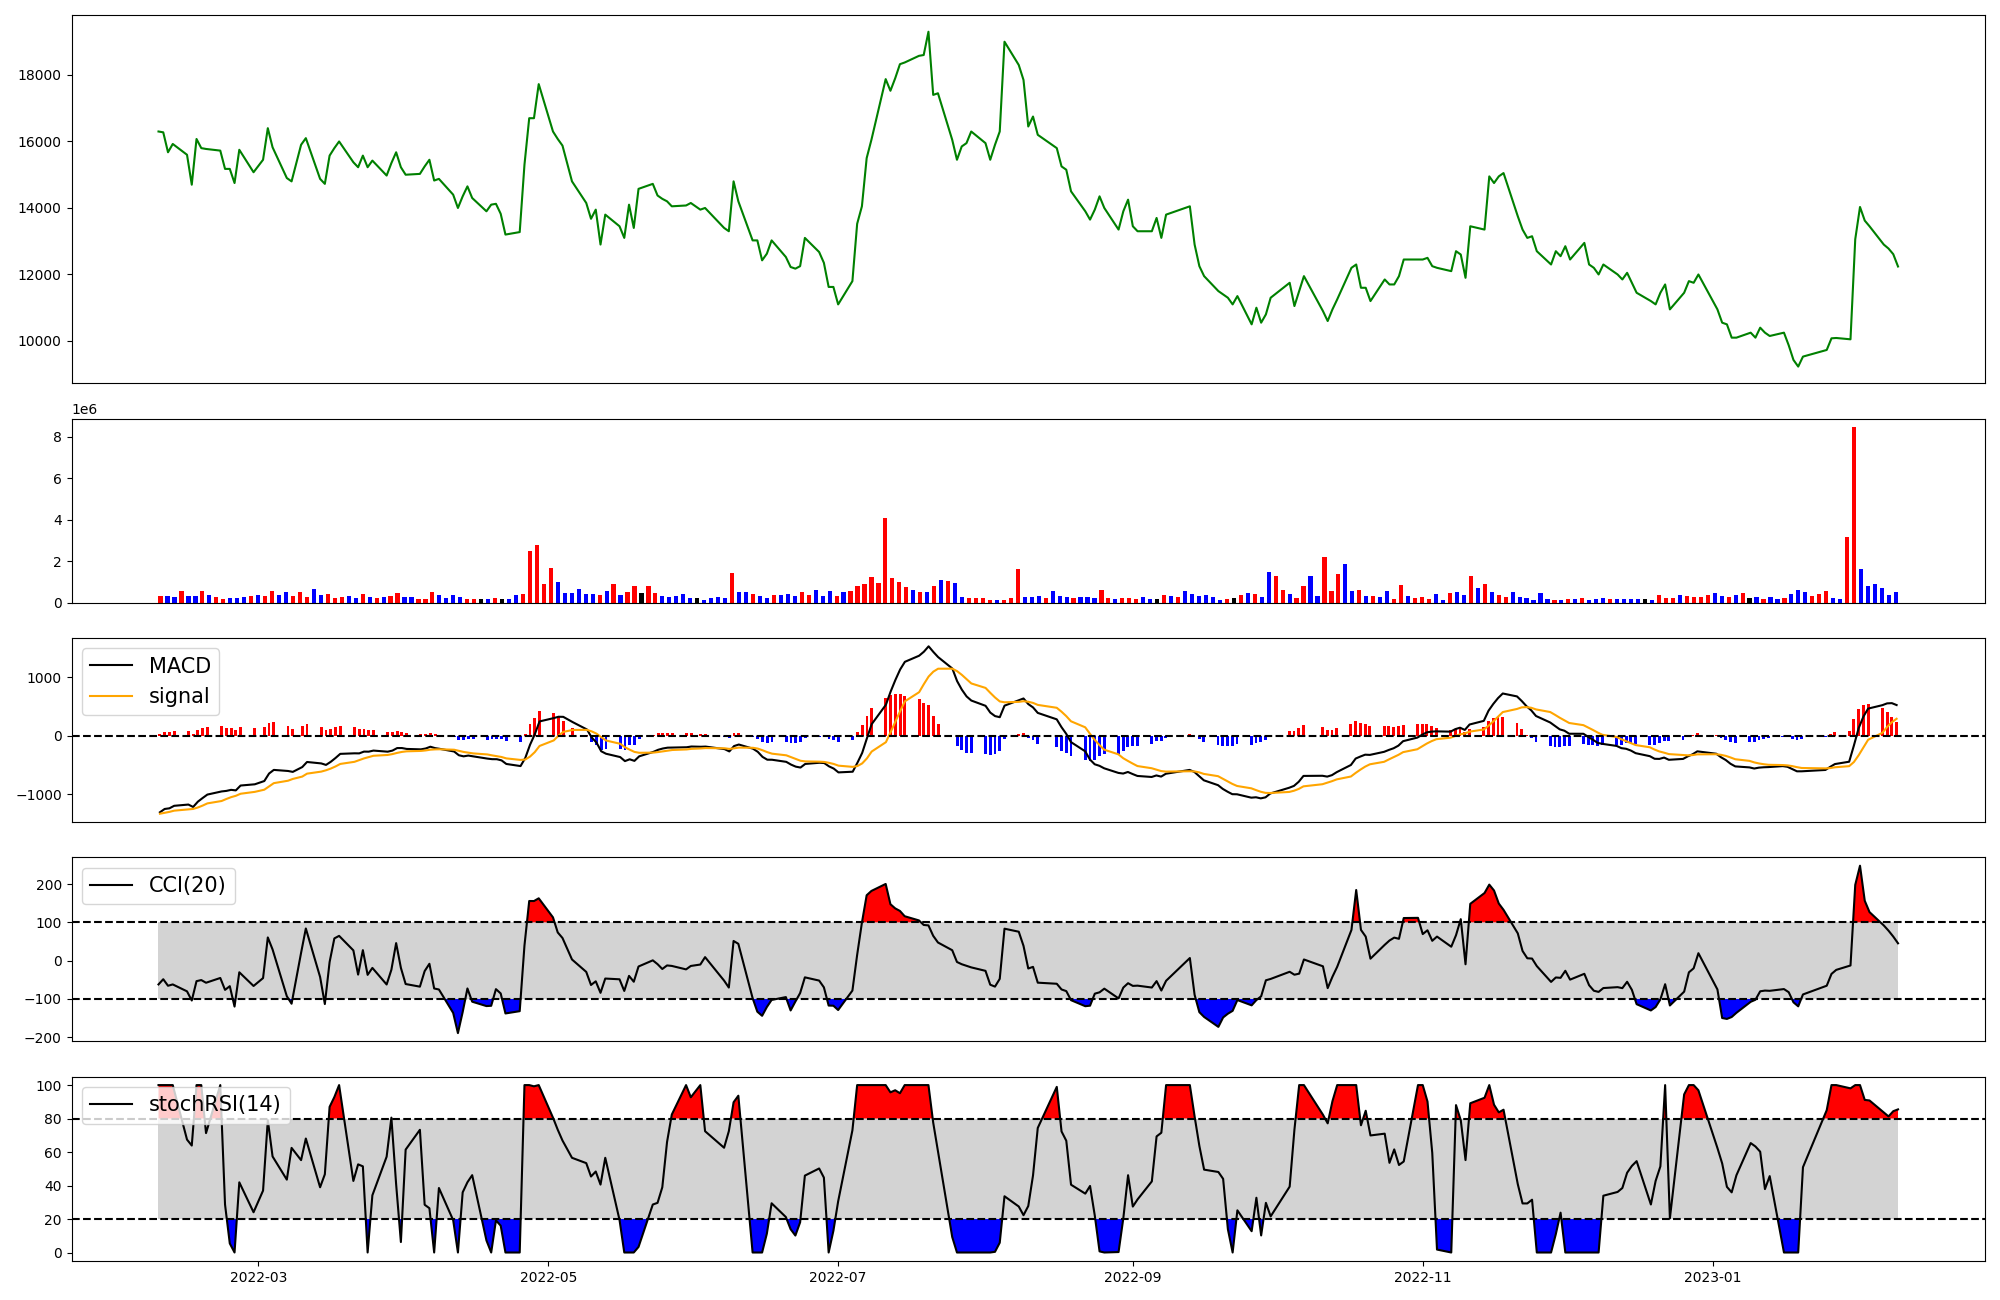Click the 4-million red volume bar in July 2022
Viewport: 2000px width, 1300px height.
coord(885,560)
